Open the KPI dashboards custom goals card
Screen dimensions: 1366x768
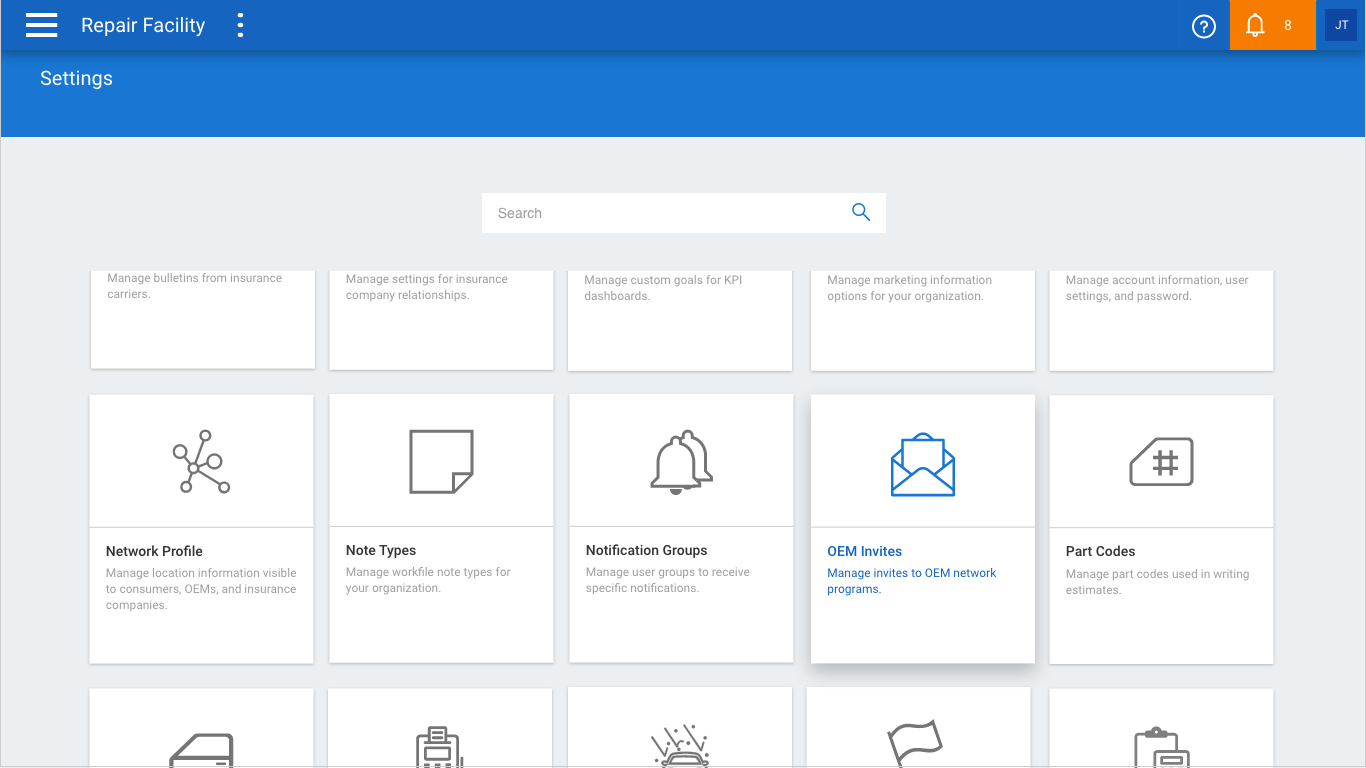(680, 320)
